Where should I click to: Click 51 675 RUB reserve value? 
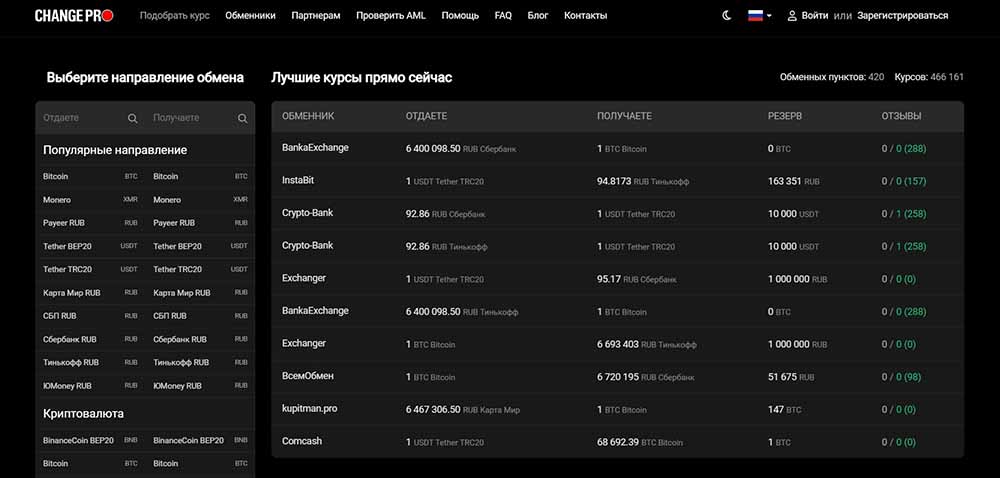(791, 377)
